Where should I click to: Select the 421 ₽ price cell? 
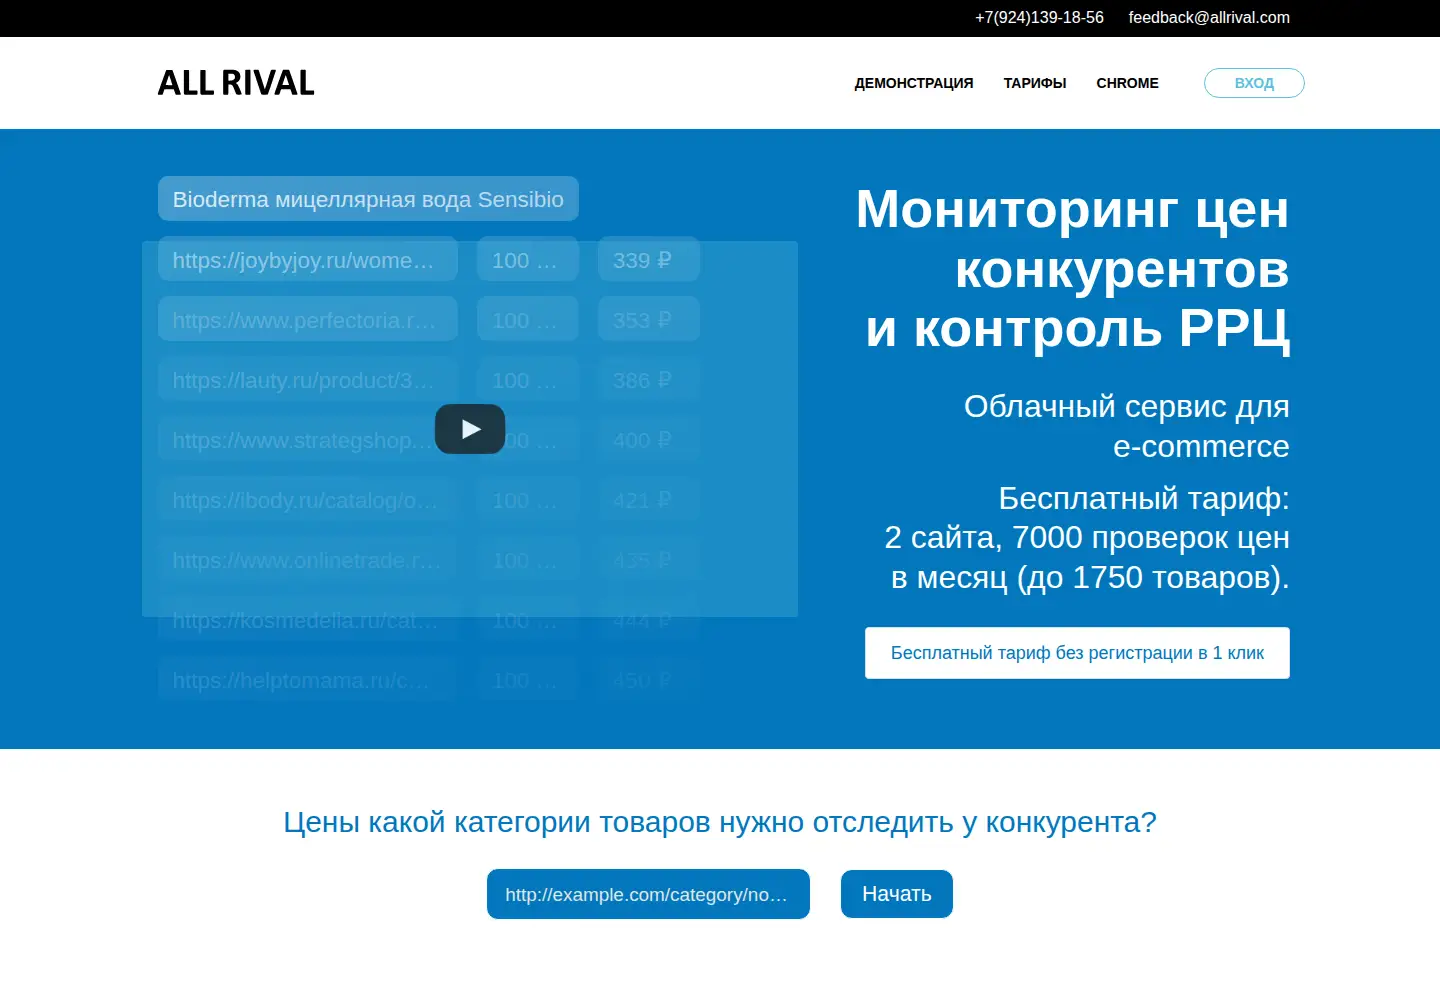tap(649, 500)
